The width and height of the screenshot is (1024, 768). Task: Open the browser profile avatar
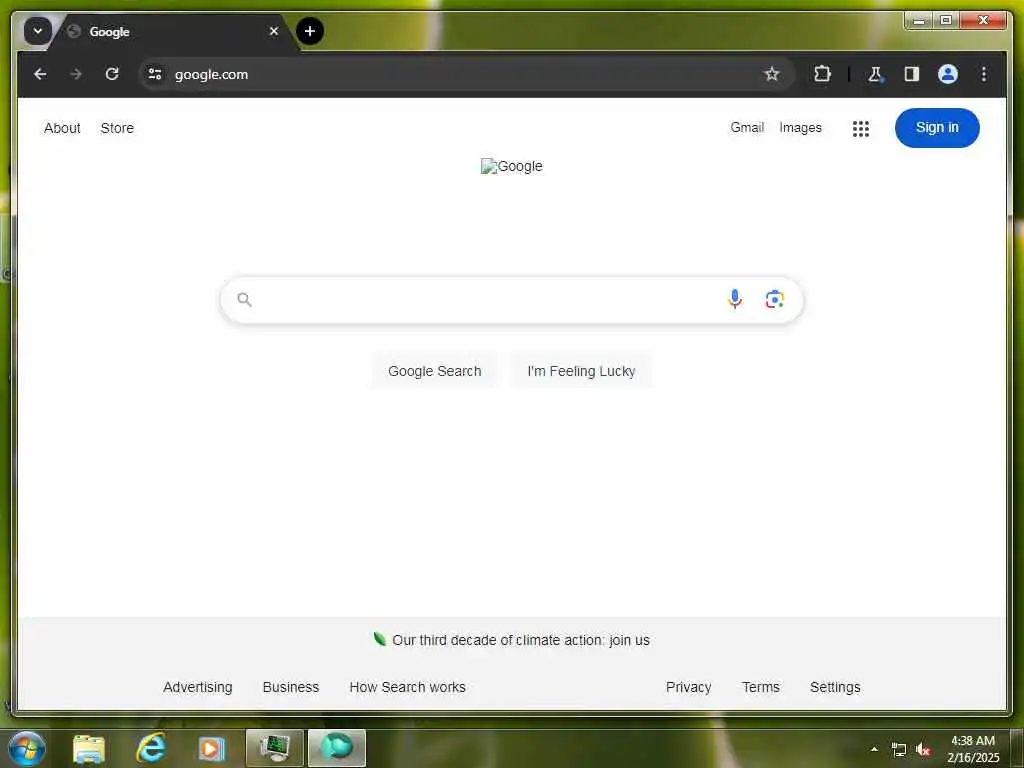pos(948,74)
